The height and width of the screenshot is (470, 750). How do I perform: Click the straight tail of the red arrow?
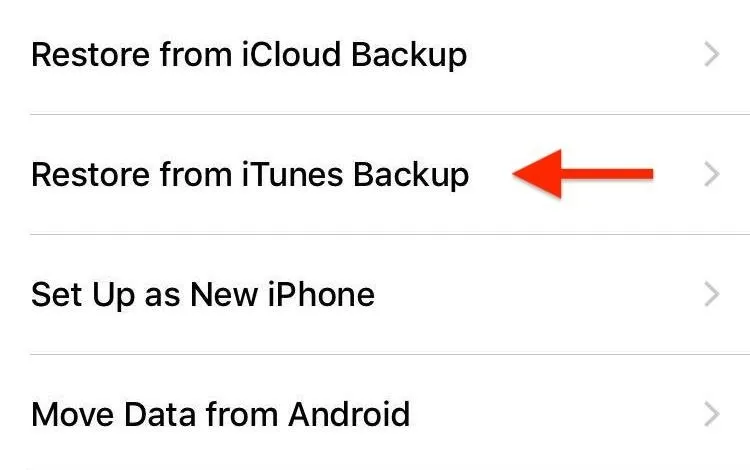click(607, 174)
